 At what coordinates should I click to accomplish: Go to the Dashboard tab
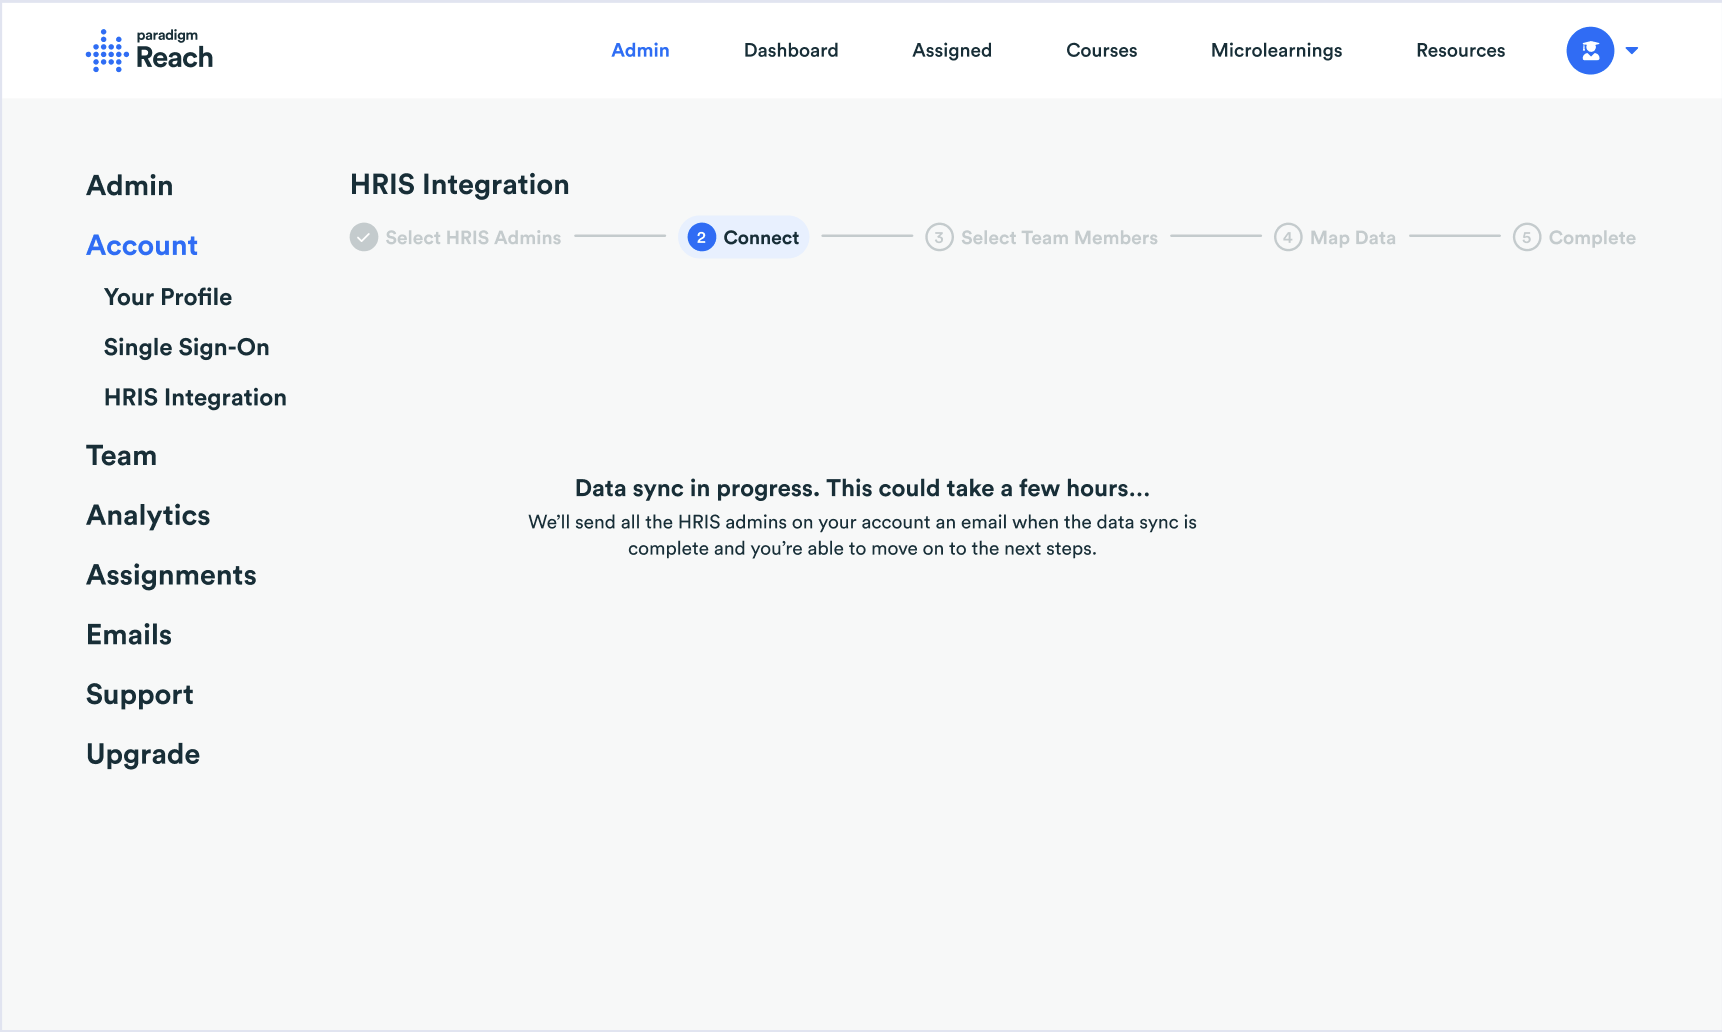pos(791,50)
